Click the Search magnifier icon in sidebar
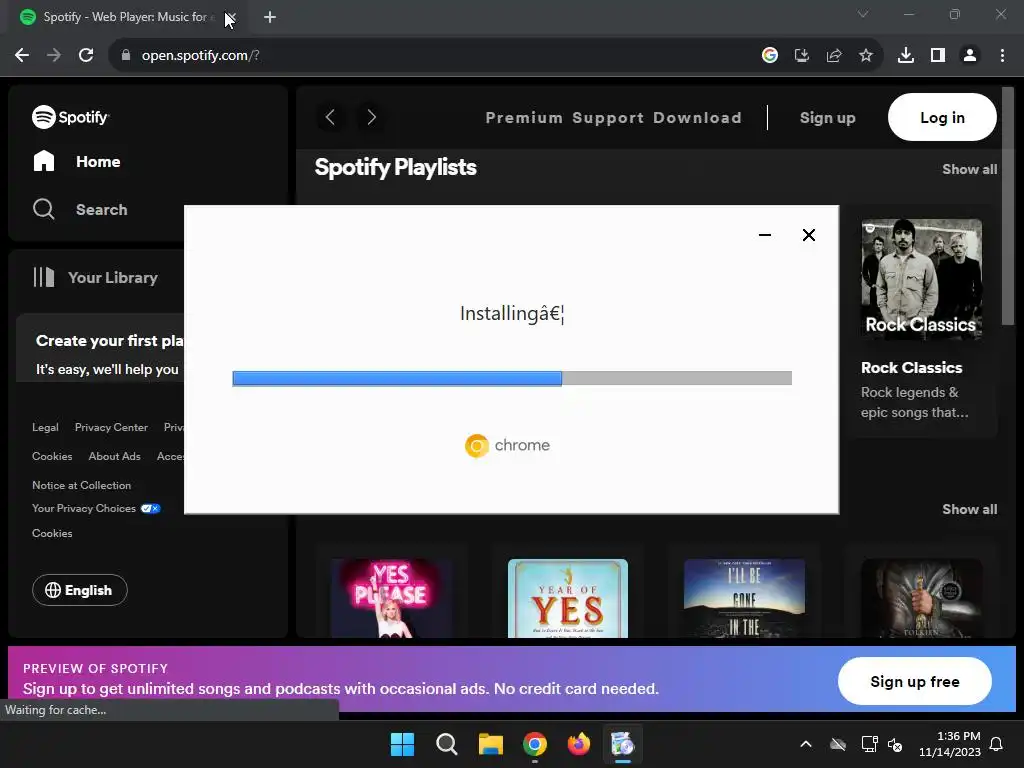This screenshot has width=1024, height=768. tap(44, 209)
